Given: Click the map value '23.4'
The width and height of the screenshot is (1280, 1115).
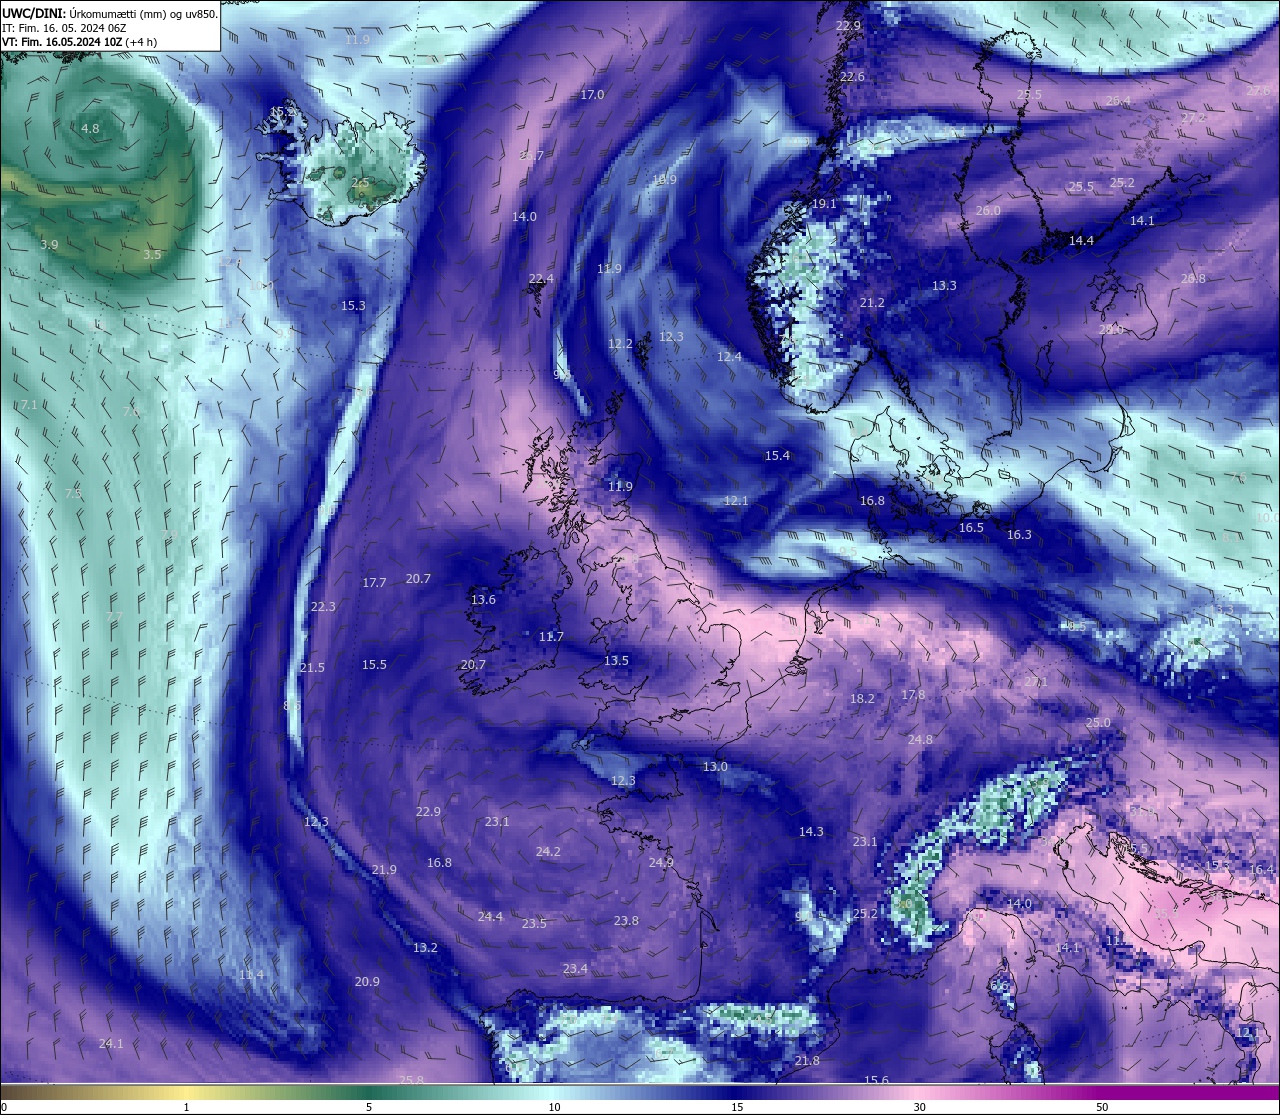Looking at the screenshot, I should point(575,968).
